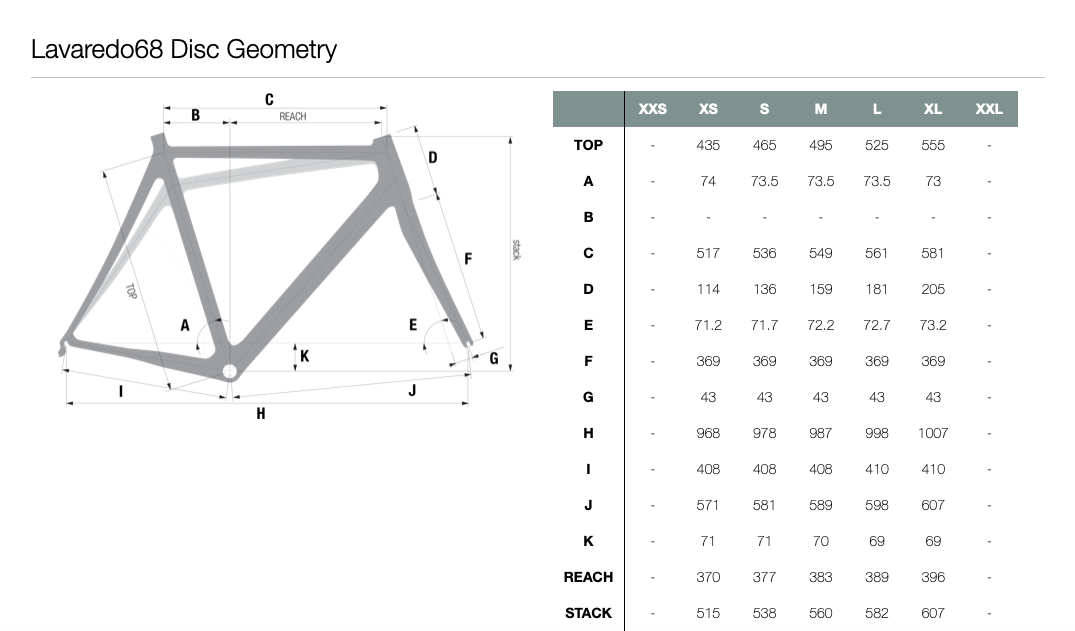1075x631 pixels.
Task: Click the STACK row label in table
Action: point(588,613)
